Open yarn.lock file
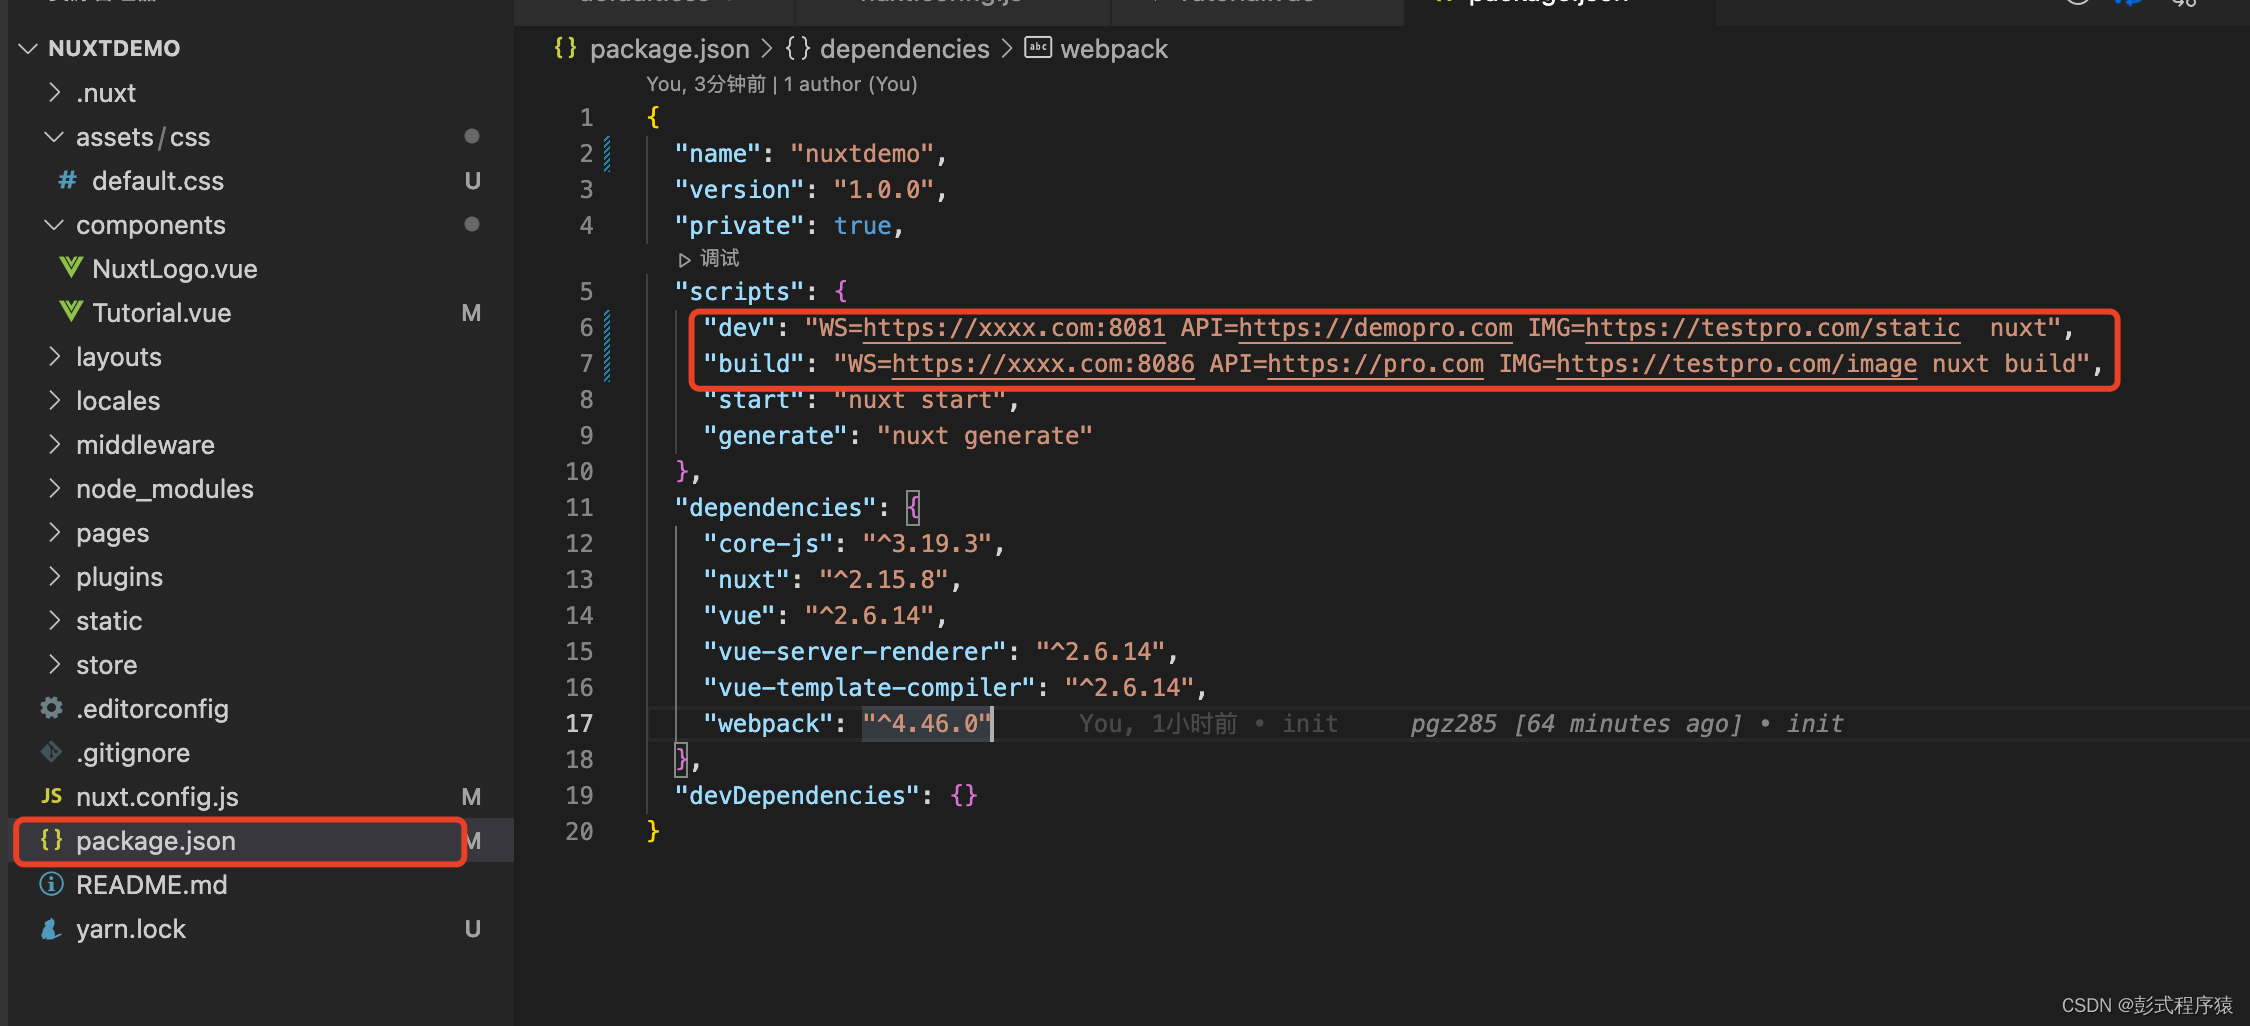The height and width of the screenshot is (1026, 2250). [131, 929]
